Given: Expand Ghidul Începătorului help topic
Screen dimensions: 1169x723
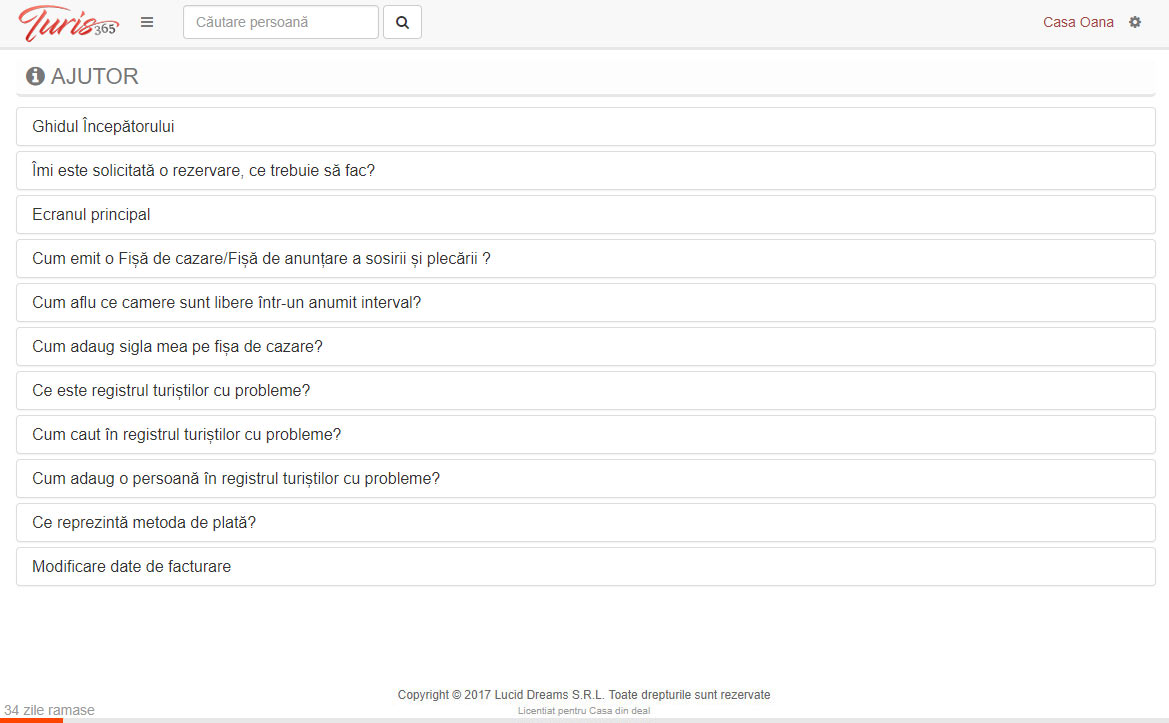Looking at the screenshot, I should (x=586, y=127).
